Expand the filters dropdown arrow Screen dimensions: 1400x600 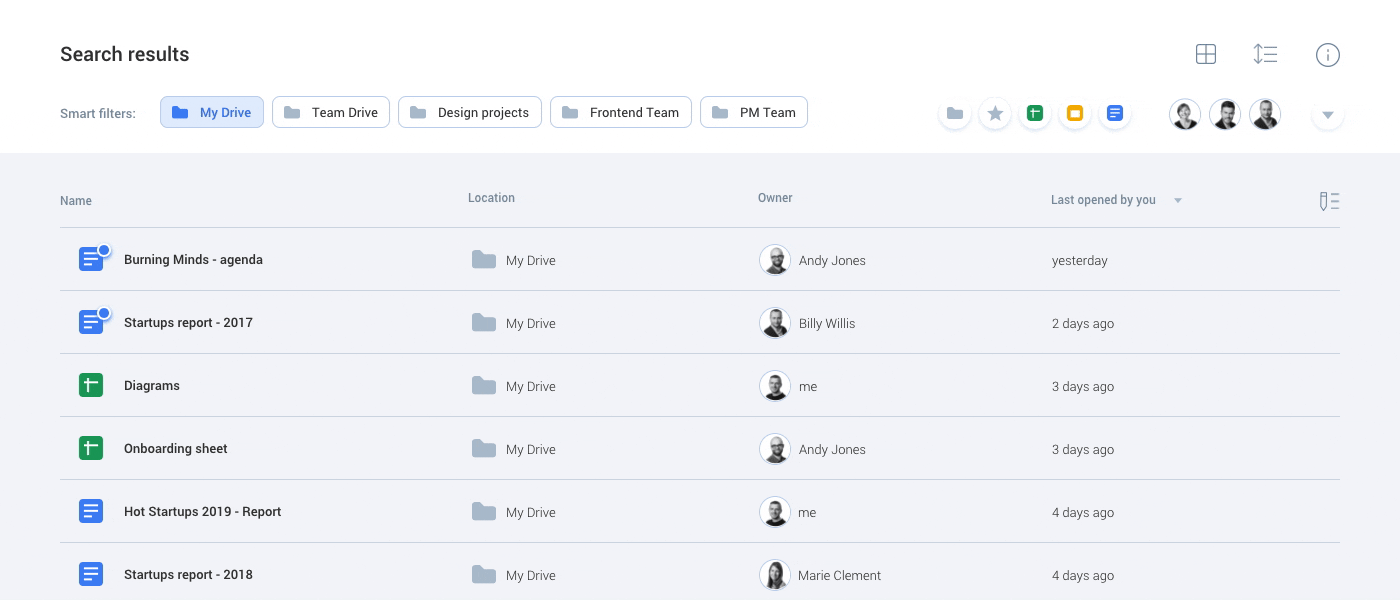[1327, 115]
